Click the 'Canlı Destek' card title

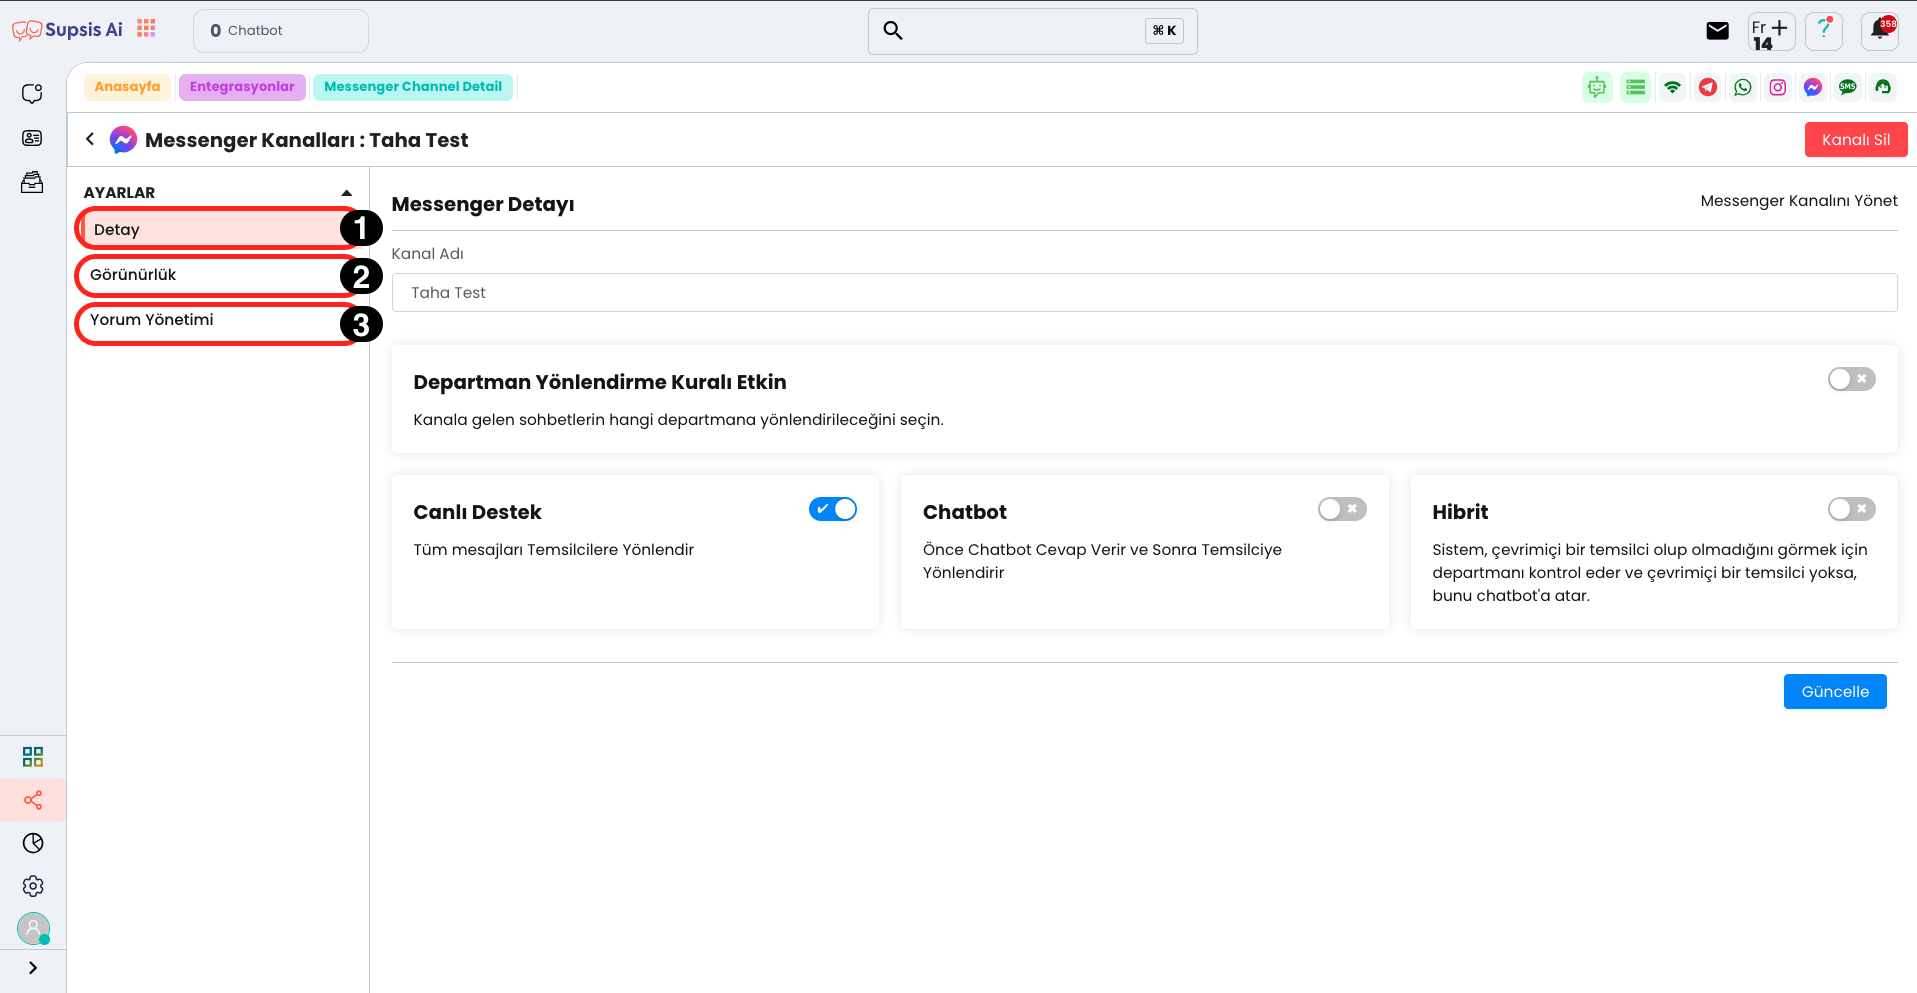(477, 512)
